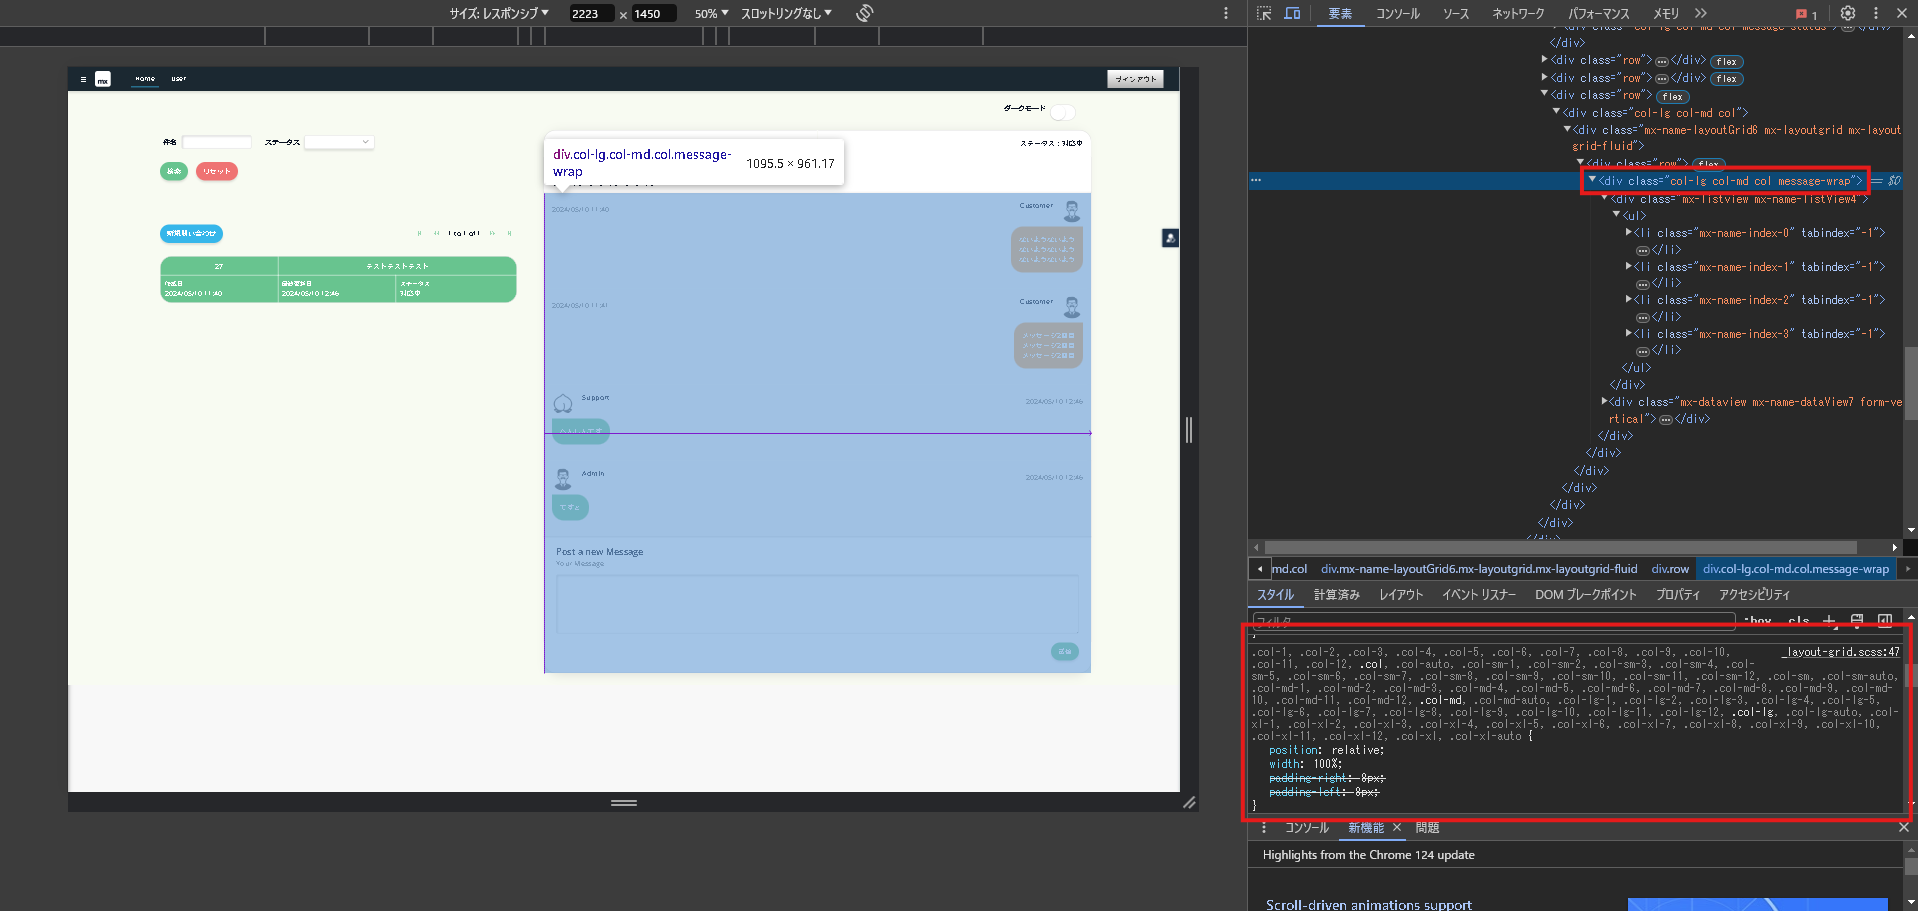Click the リセット button
Viewport: 1918px width, 911px height.
216,171
